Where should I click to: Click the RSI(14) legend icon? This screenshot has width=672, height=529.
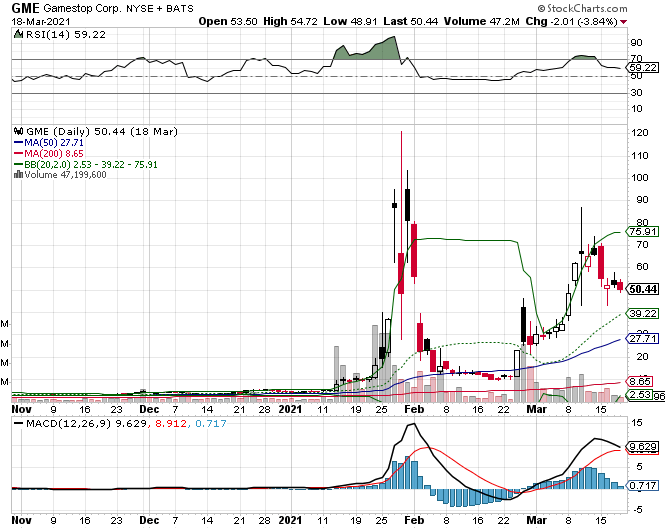(18, 34)
